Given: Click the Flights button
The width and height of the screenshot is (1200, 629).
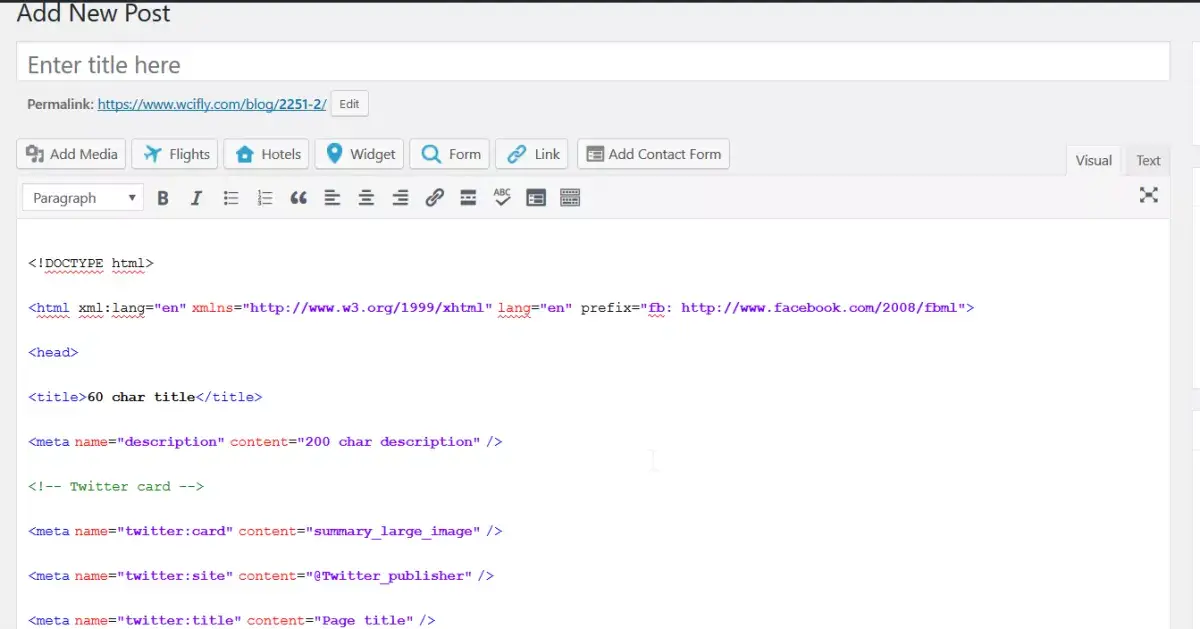Looking at the screenshot, I should pos(175,154).
